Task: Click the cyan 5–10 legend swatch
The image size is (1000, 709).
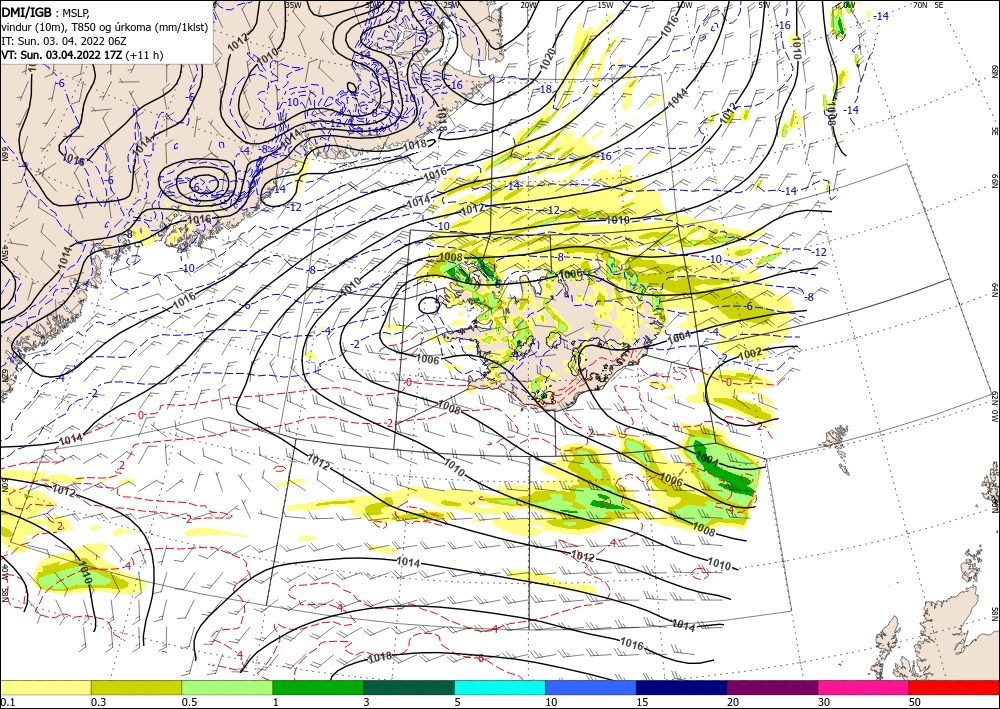Action: pyautogui.click(x=500, y=687)
